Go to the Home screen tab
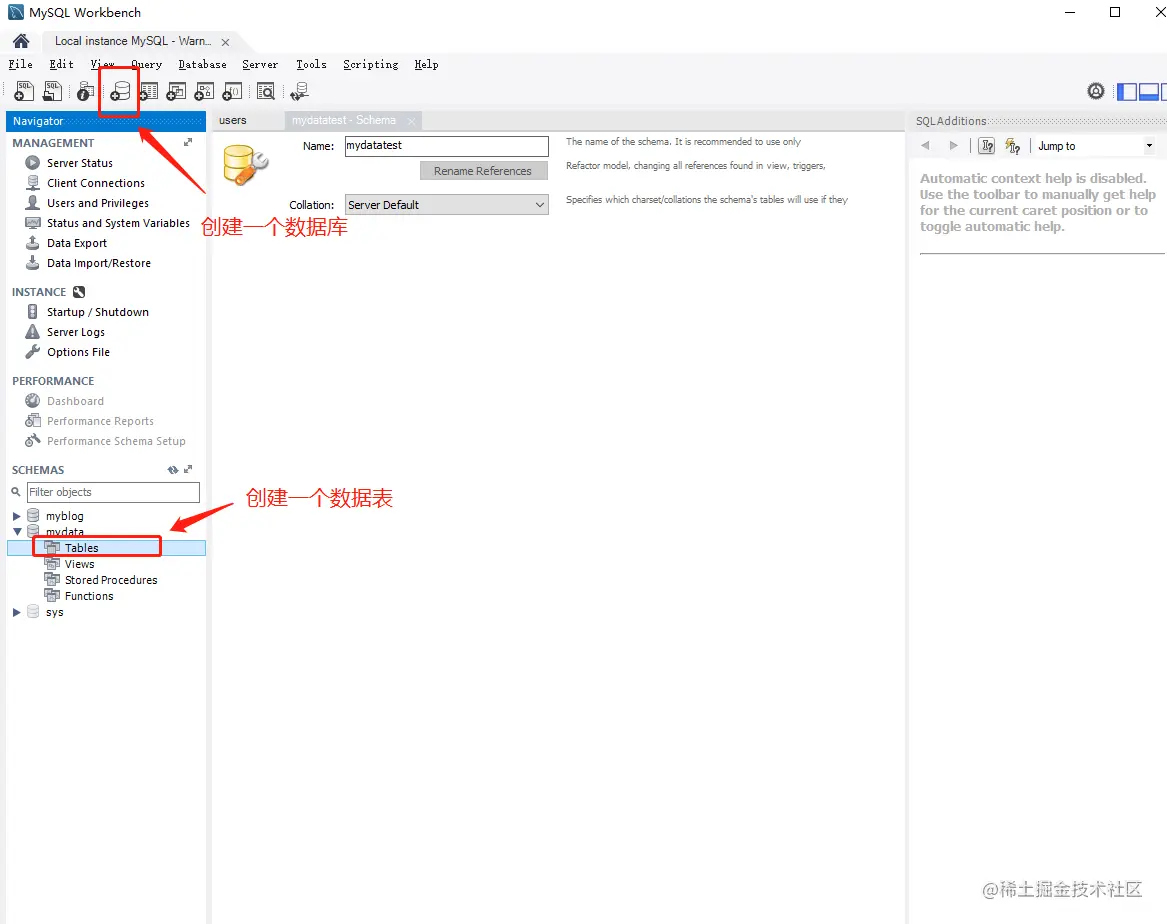 (x=21, y=41)
